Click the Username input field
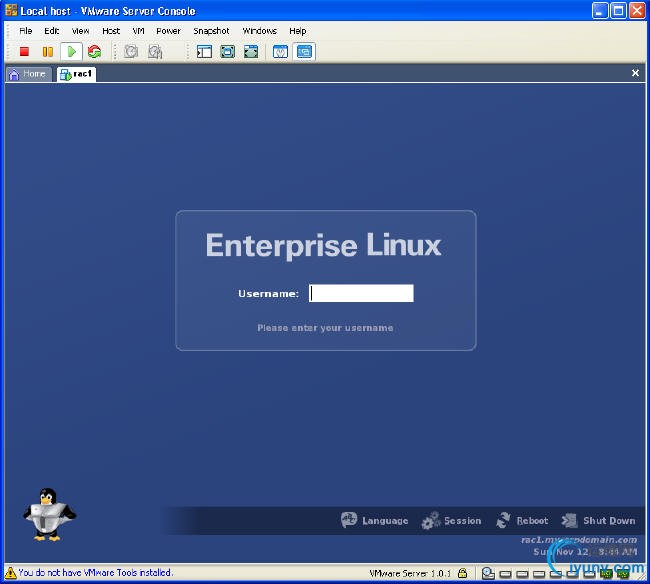 361,293
